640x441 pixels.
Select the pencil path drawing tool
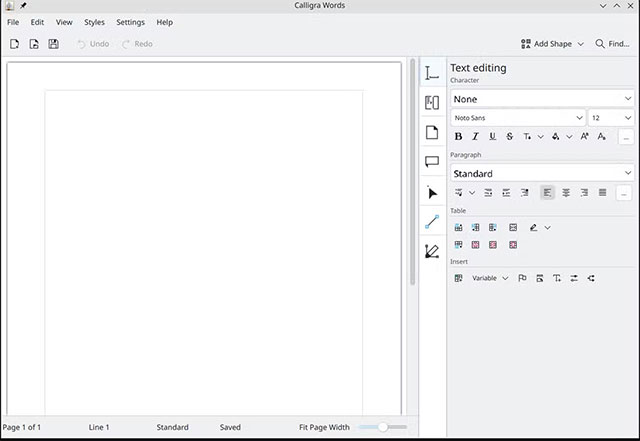click(432, 251)
